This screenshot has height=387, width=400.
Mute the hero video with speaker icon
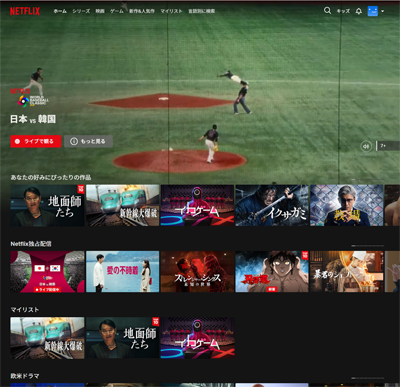pos(366,146)
